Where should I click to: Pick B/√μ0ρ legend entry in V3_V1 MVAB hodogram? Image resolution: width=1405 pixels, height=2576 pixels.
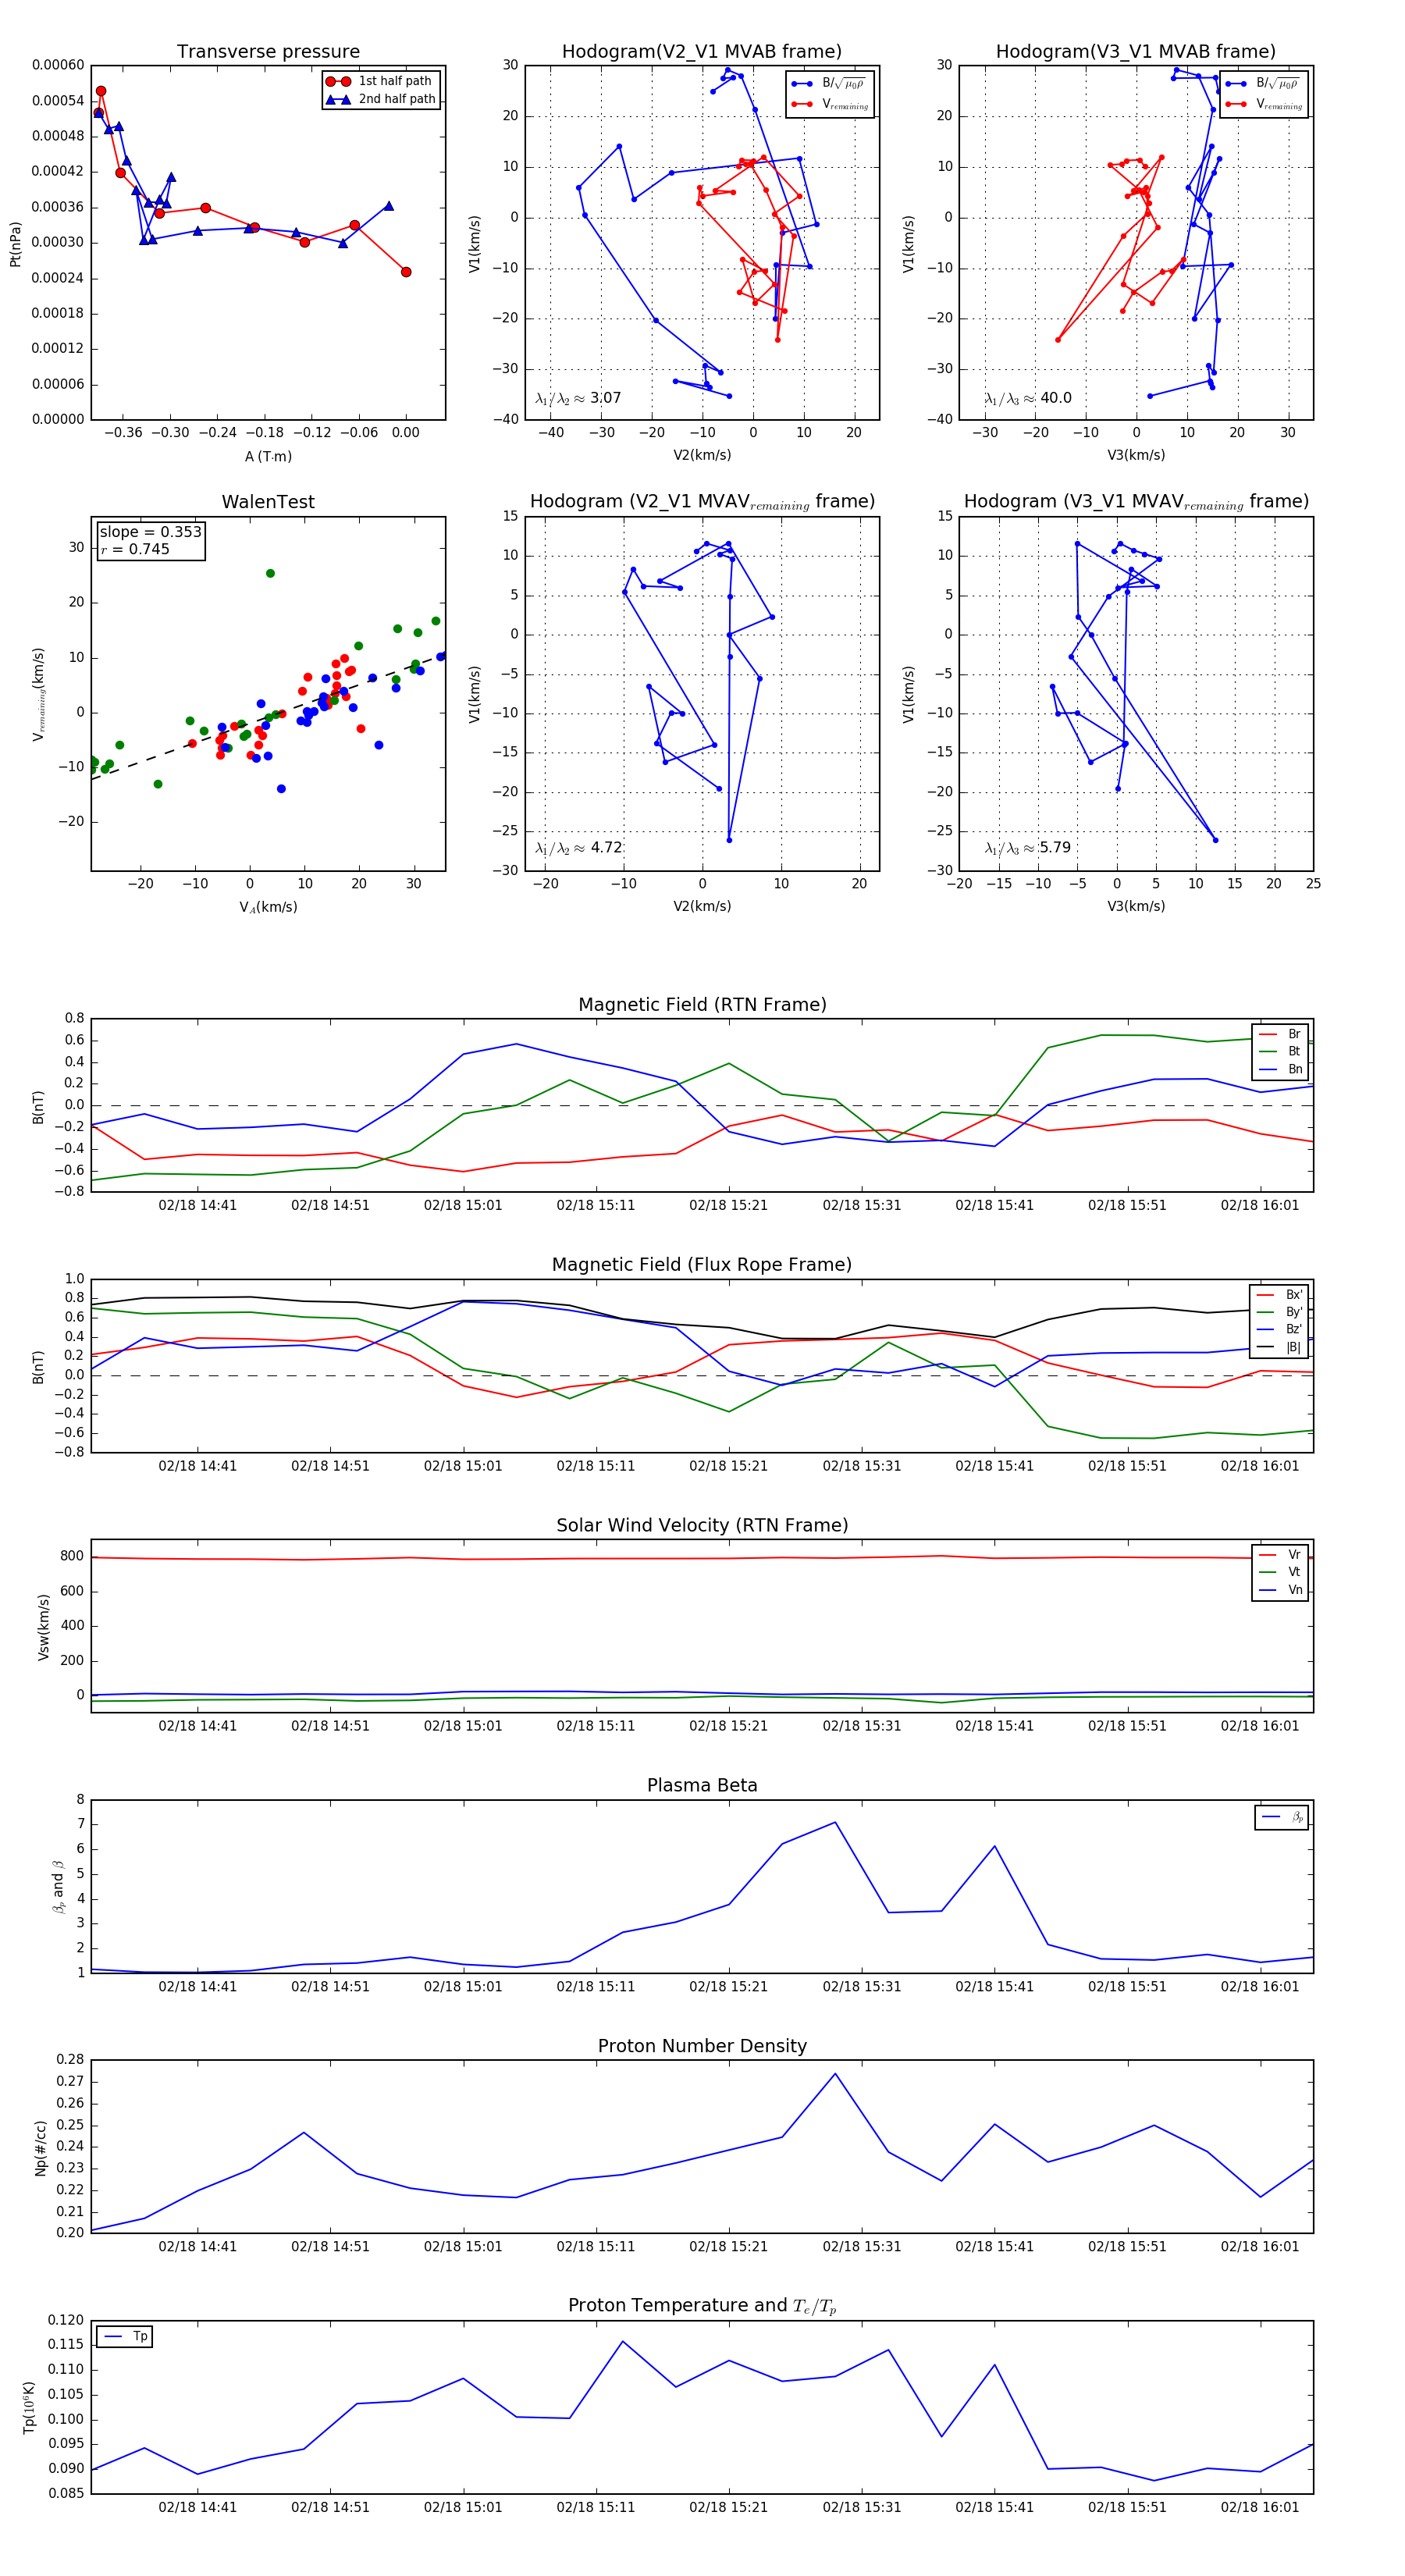(1263, 84)
